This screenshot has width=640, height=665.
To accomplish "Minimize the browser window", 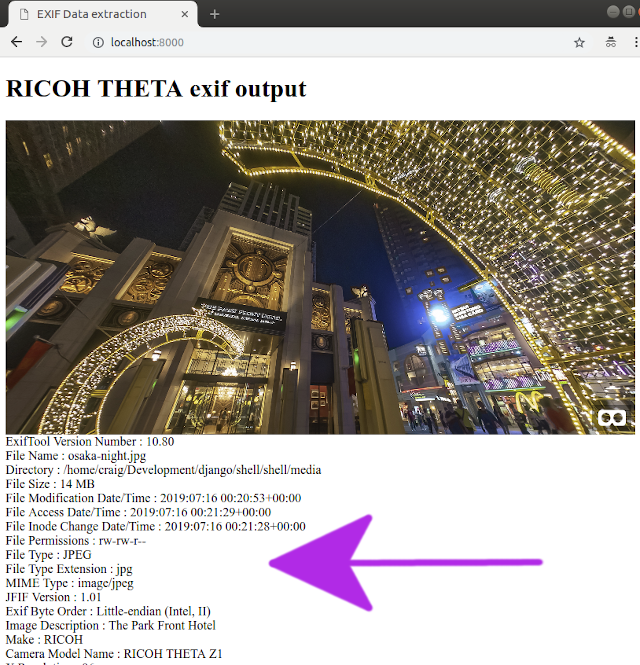I will click(613, 12).
